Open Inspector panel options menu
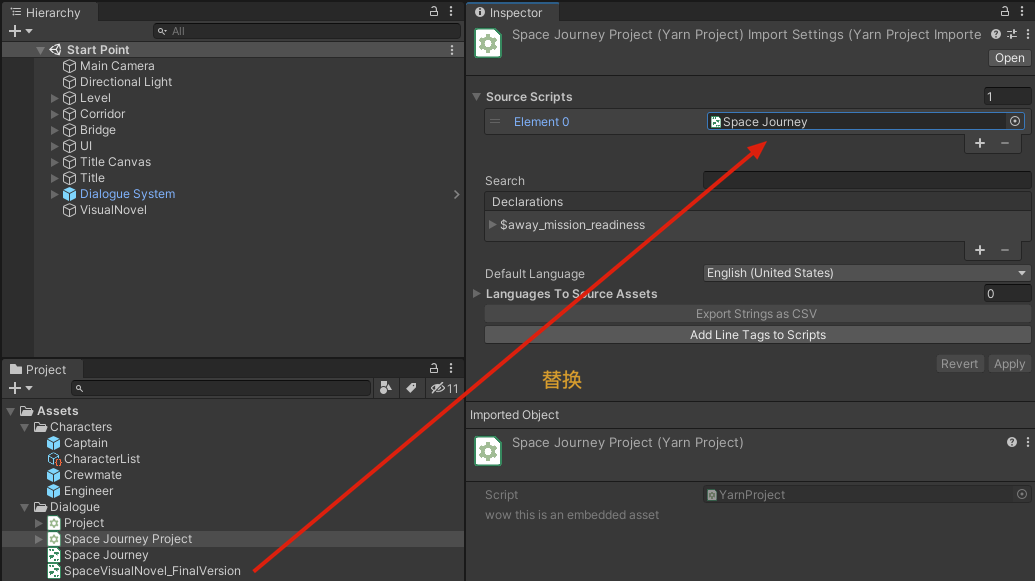Screen dimensions: 1035x581 1022,11
